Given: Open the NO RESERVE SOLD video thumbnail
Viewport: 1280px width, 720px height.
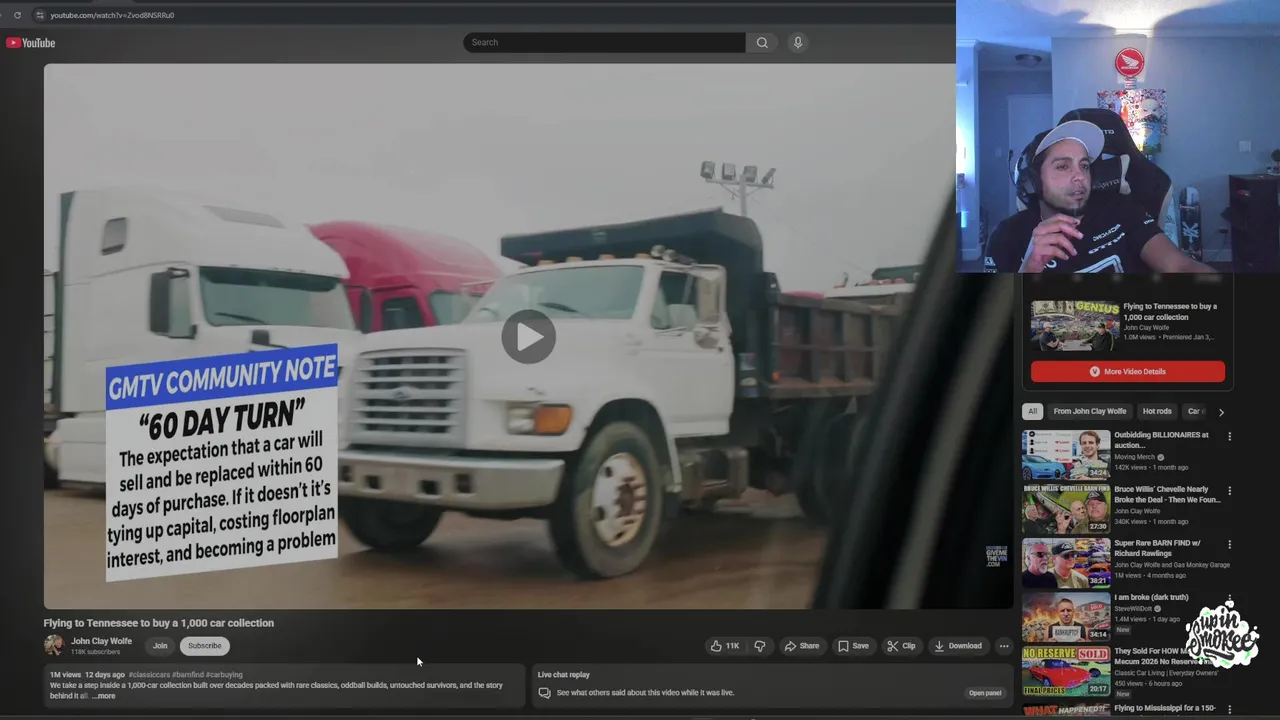Looking at the screenshot, I should pyautogui.click(x=1066, y=671).
